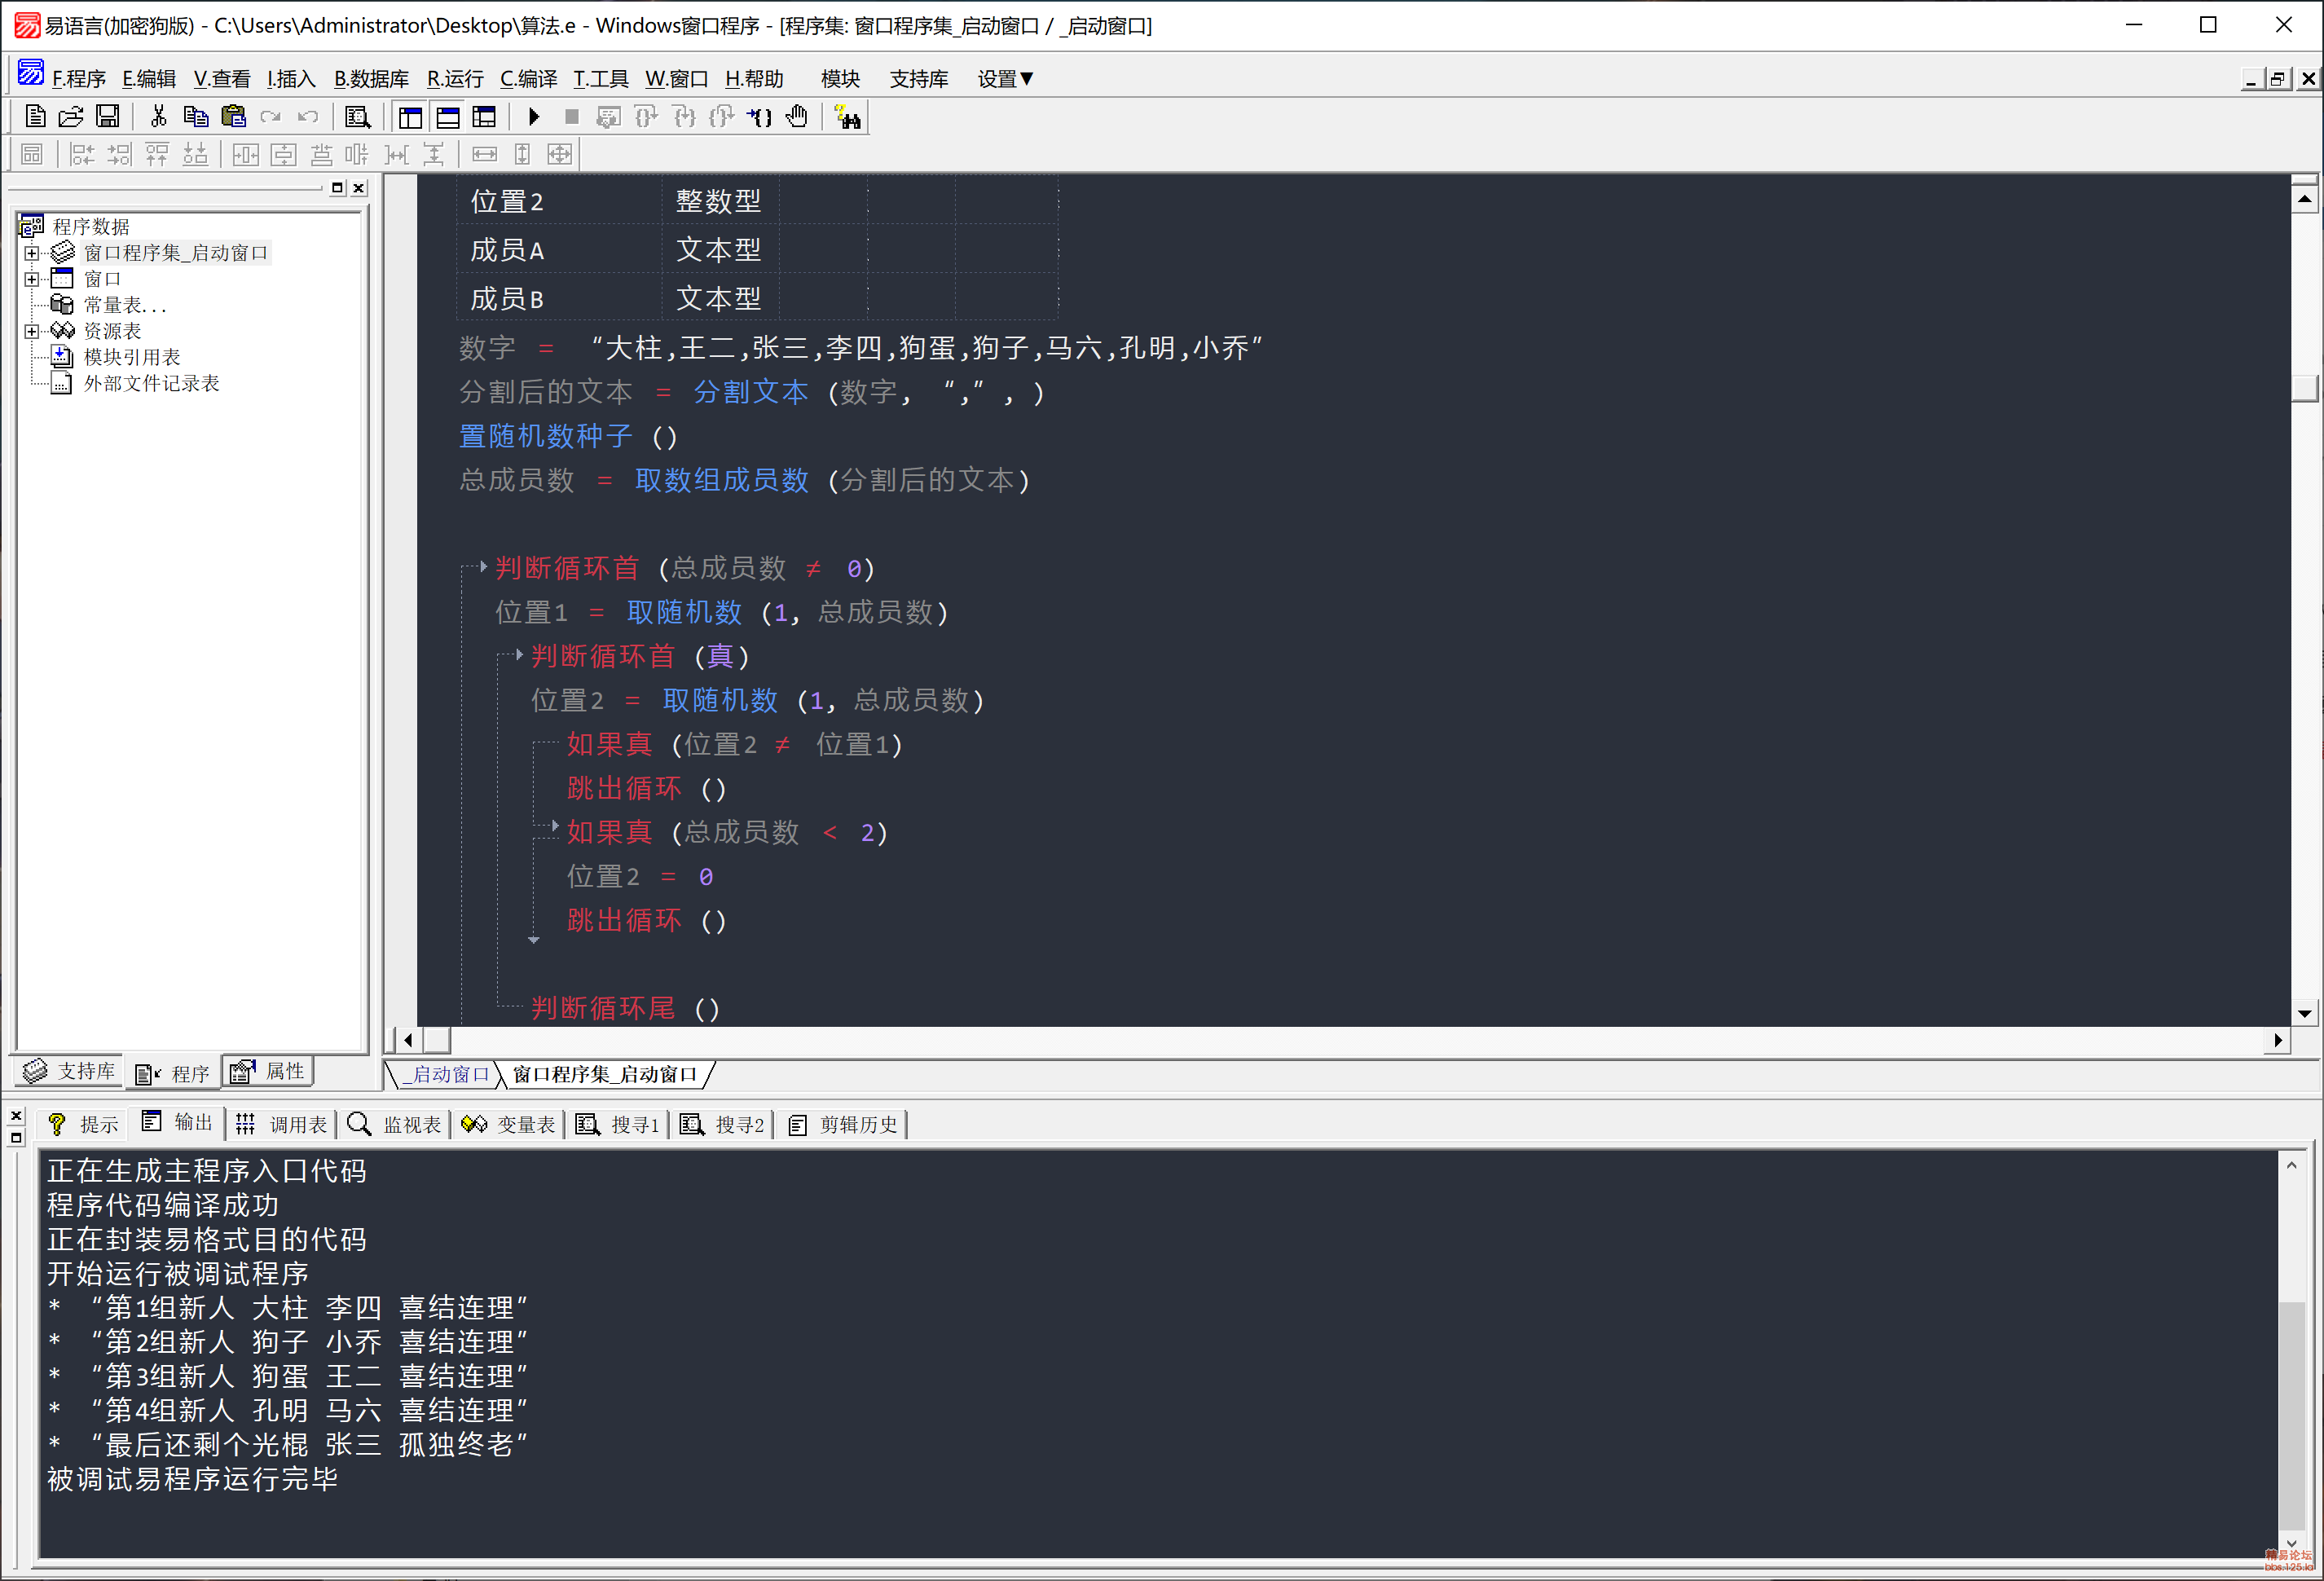Click the center vertically layout icon
Screen dimensions: 2324x1581
click(x=284, y=154)
